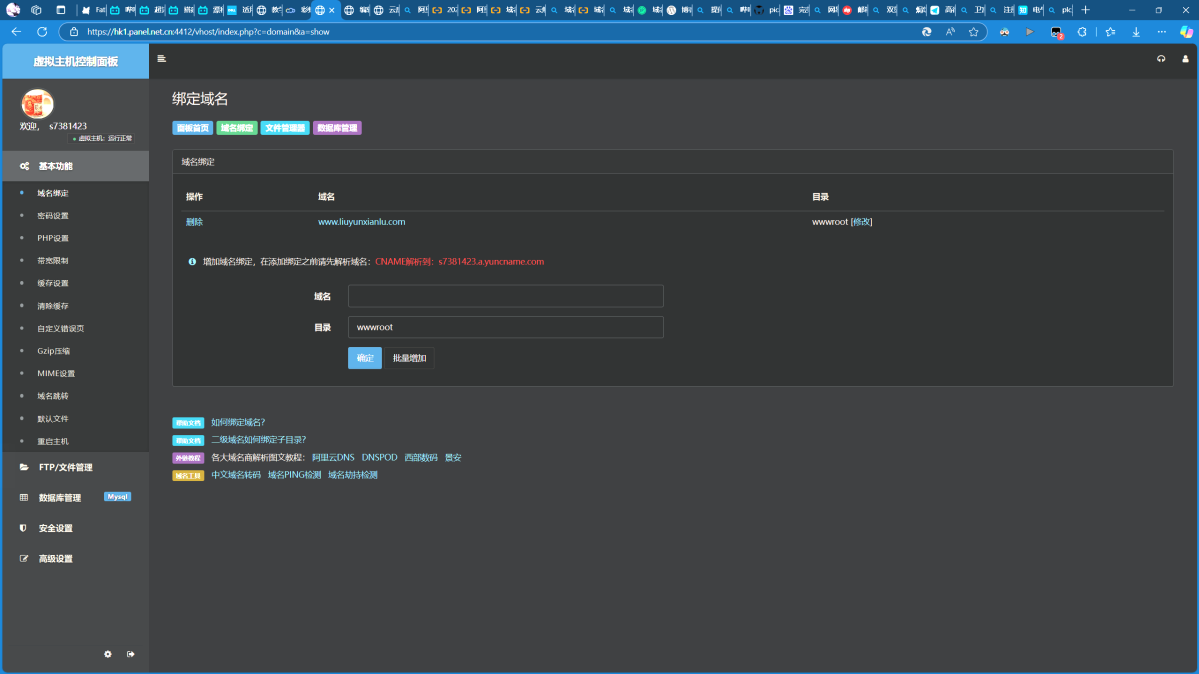
Task: Click the logout icon at sidebar bottom
Action: pos(131,654)
